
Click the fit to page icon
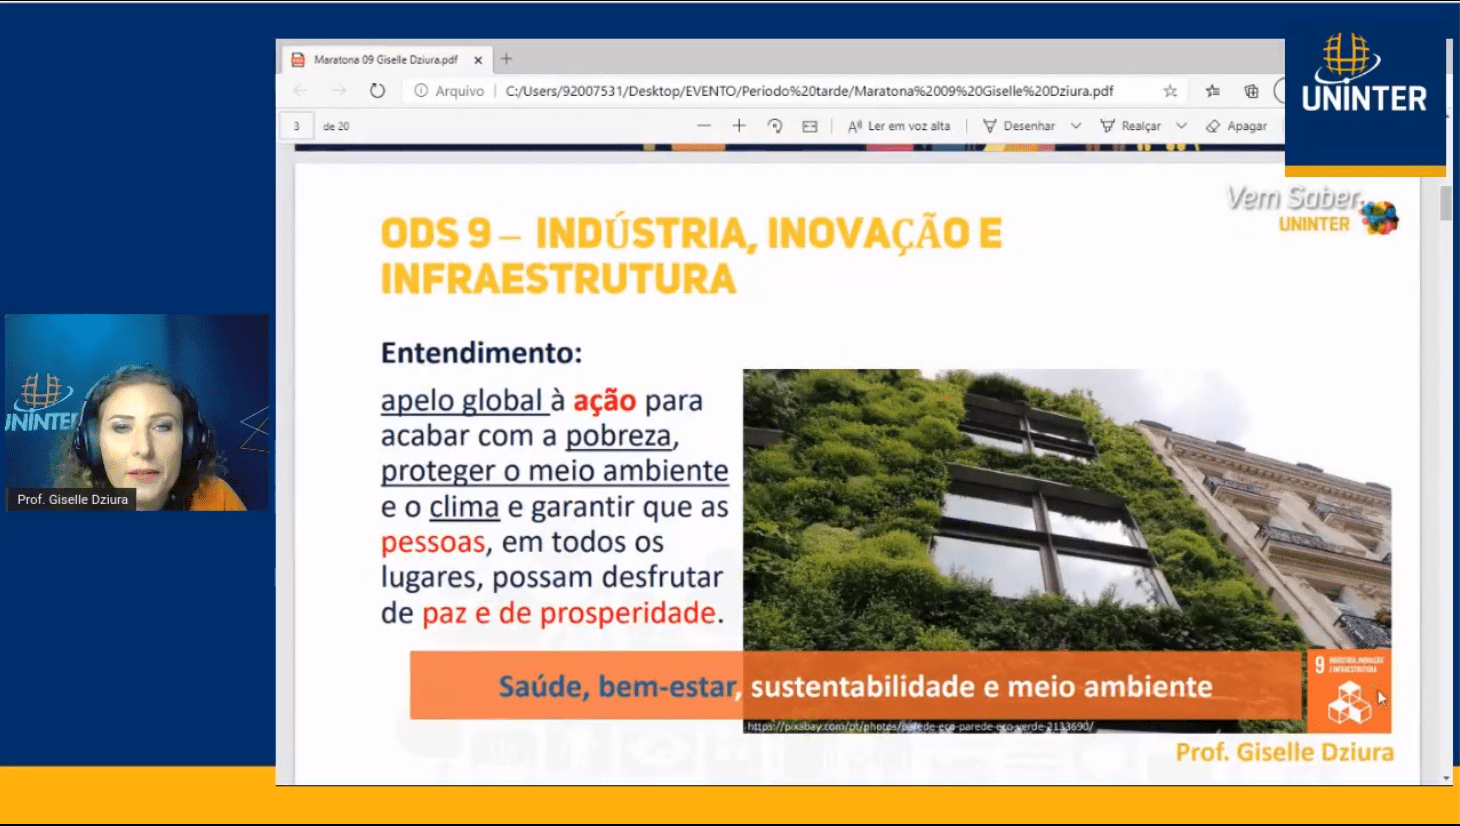(x=810, y=126)
